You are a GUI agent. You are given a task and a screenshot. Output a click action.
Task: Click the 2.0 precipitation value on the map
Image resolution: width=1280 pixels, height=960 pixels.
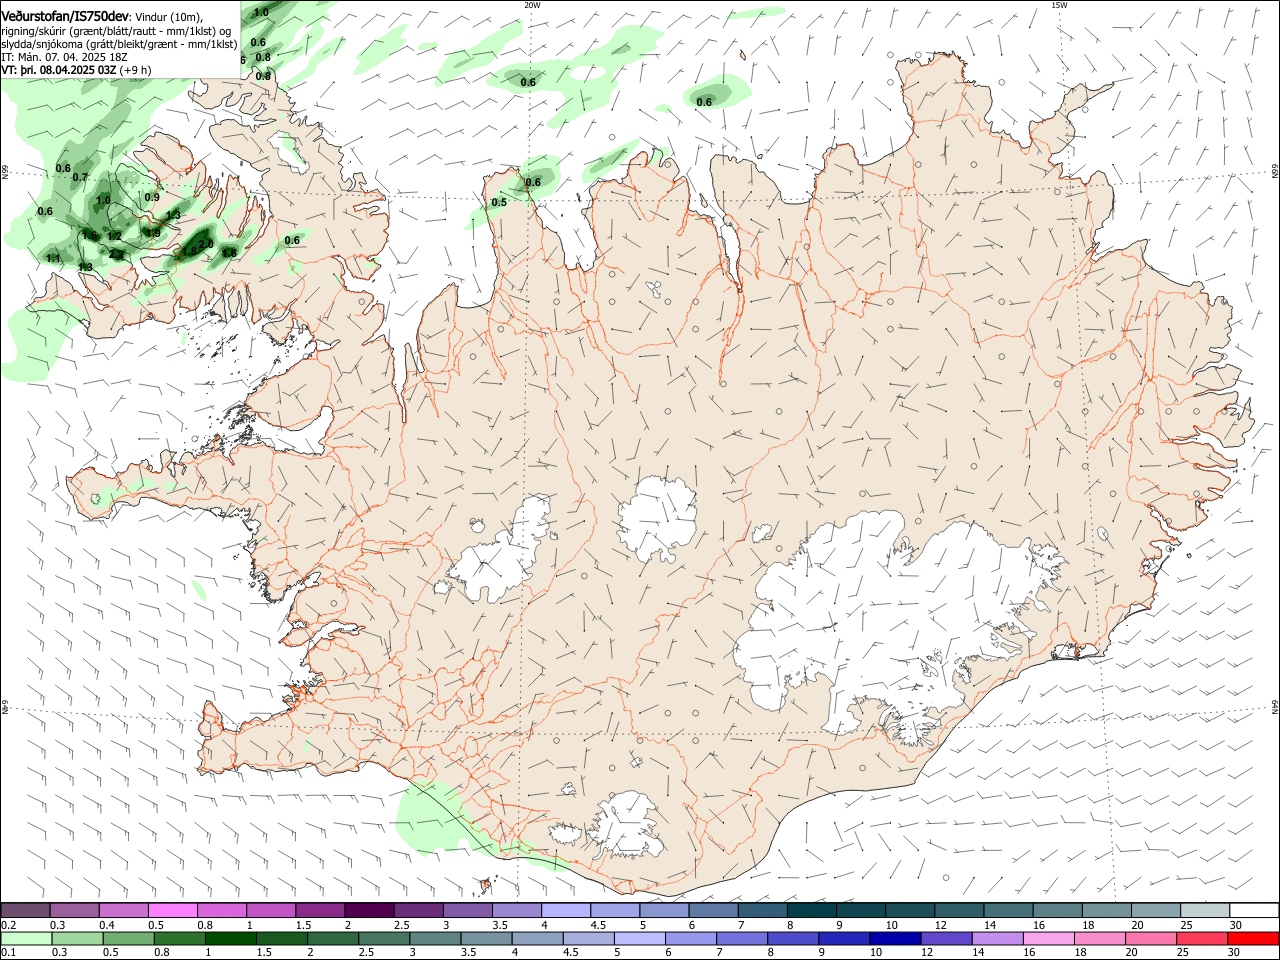click(x=206, y=243)
